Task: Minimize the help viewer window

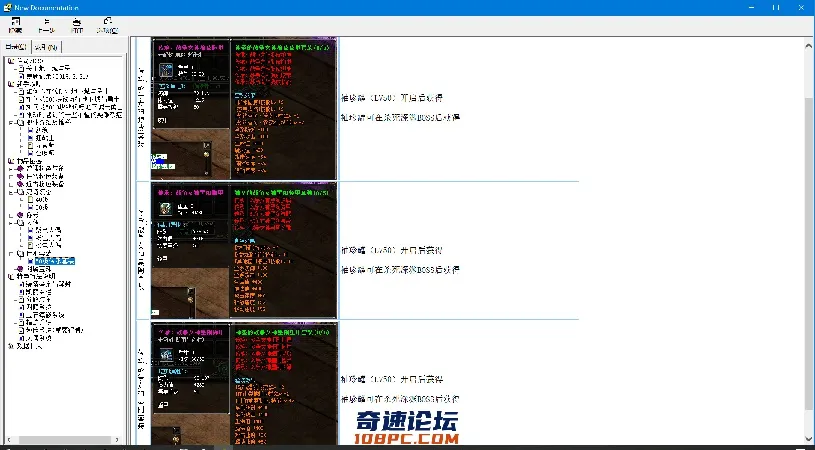Action: (x=752, y=8)
